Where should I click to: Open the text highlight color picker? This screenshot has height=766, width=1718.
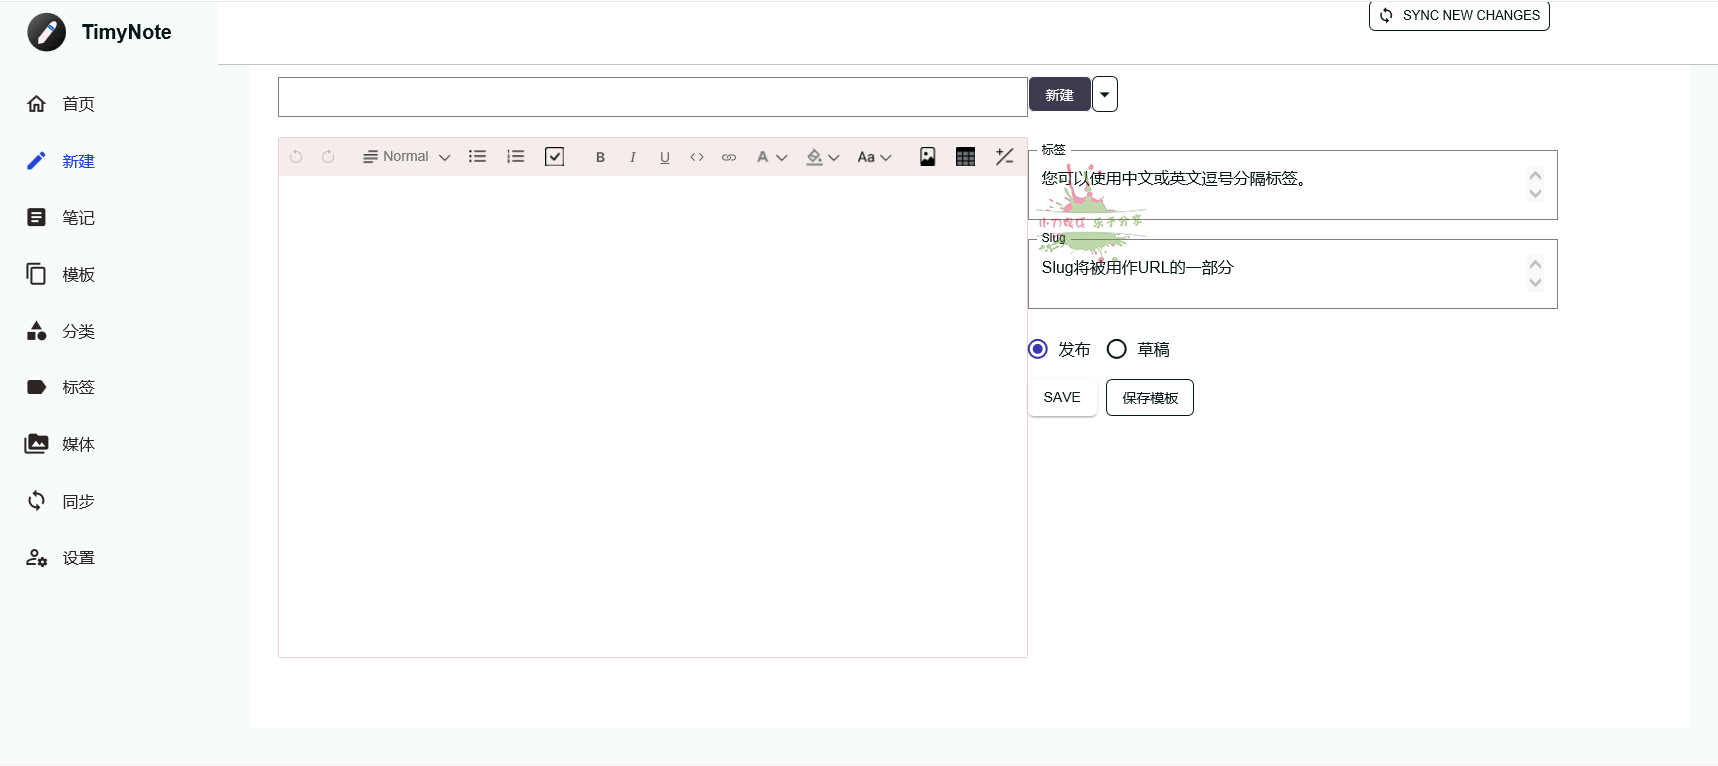click(822, 157)
